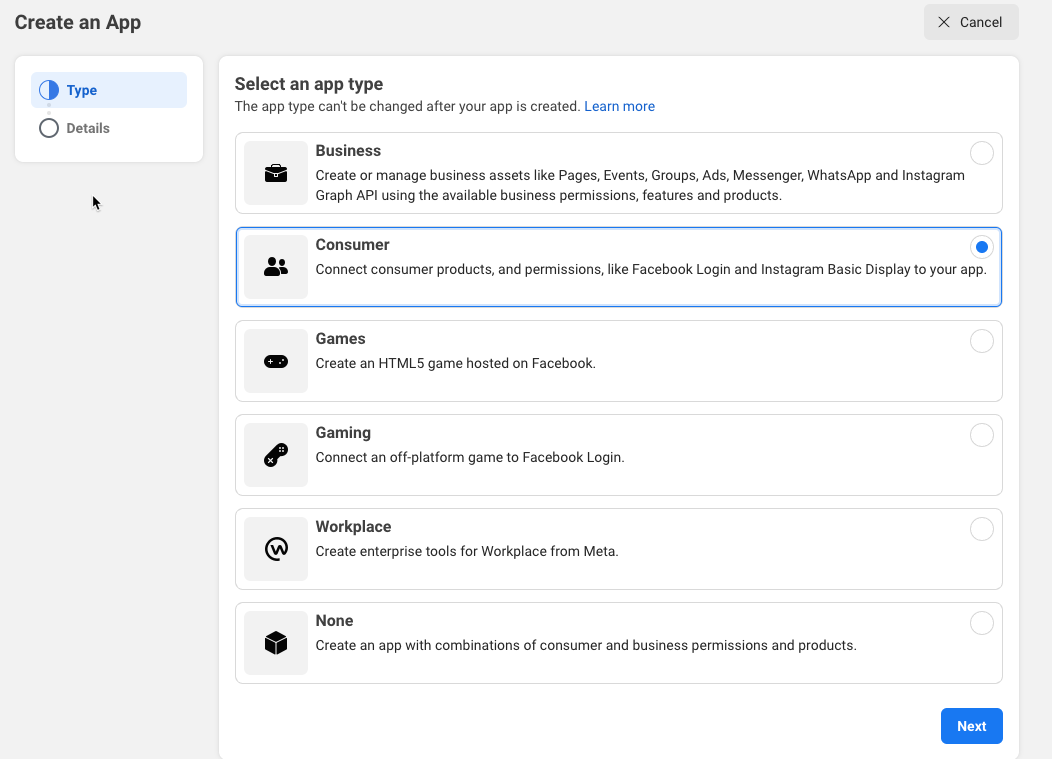Click the None app type title

334,620
